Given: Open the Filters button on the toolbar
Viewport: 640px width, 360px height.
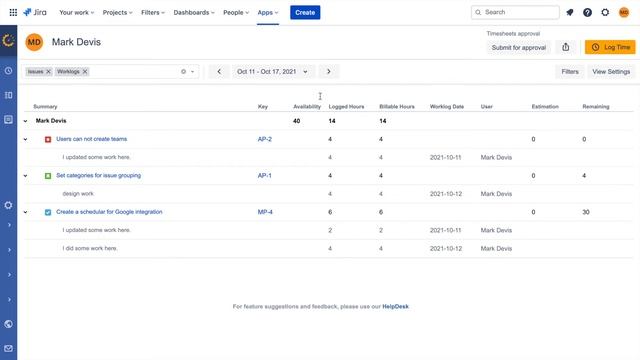Looking at the screenshot, I should point(570,71).
